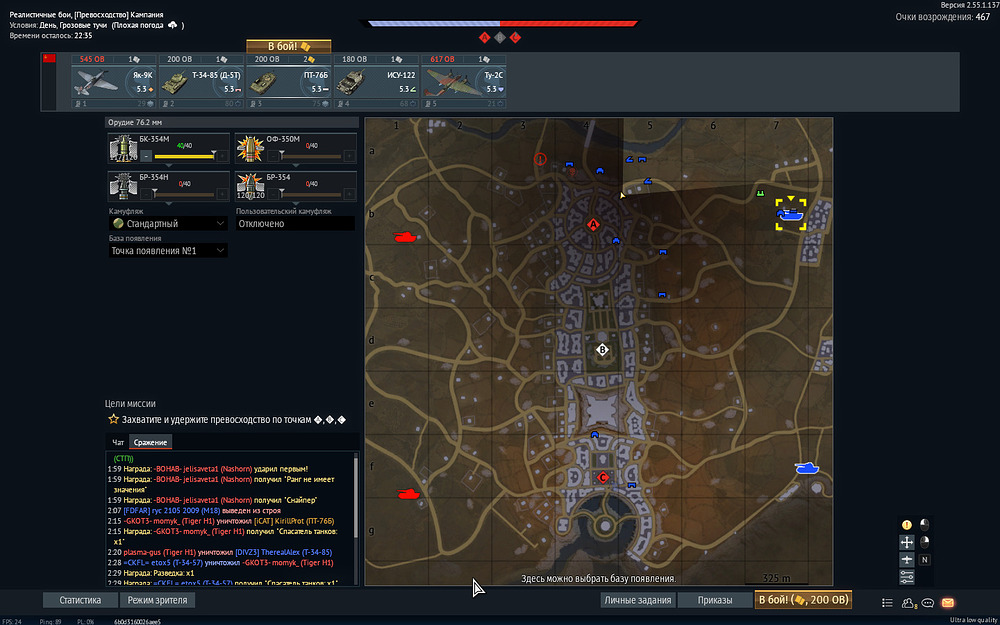
Task: Click the map pan arrows icon
Action: 906,542
